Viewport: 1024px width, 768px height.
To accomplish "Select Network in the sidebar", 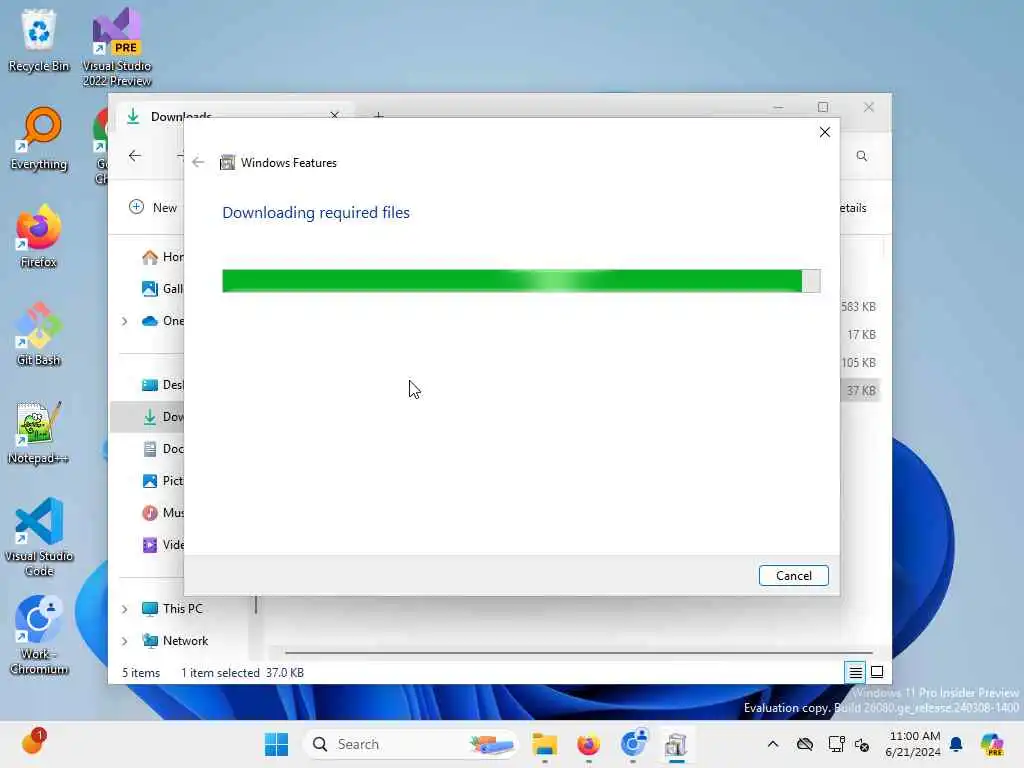I will [x=175, y=641].
